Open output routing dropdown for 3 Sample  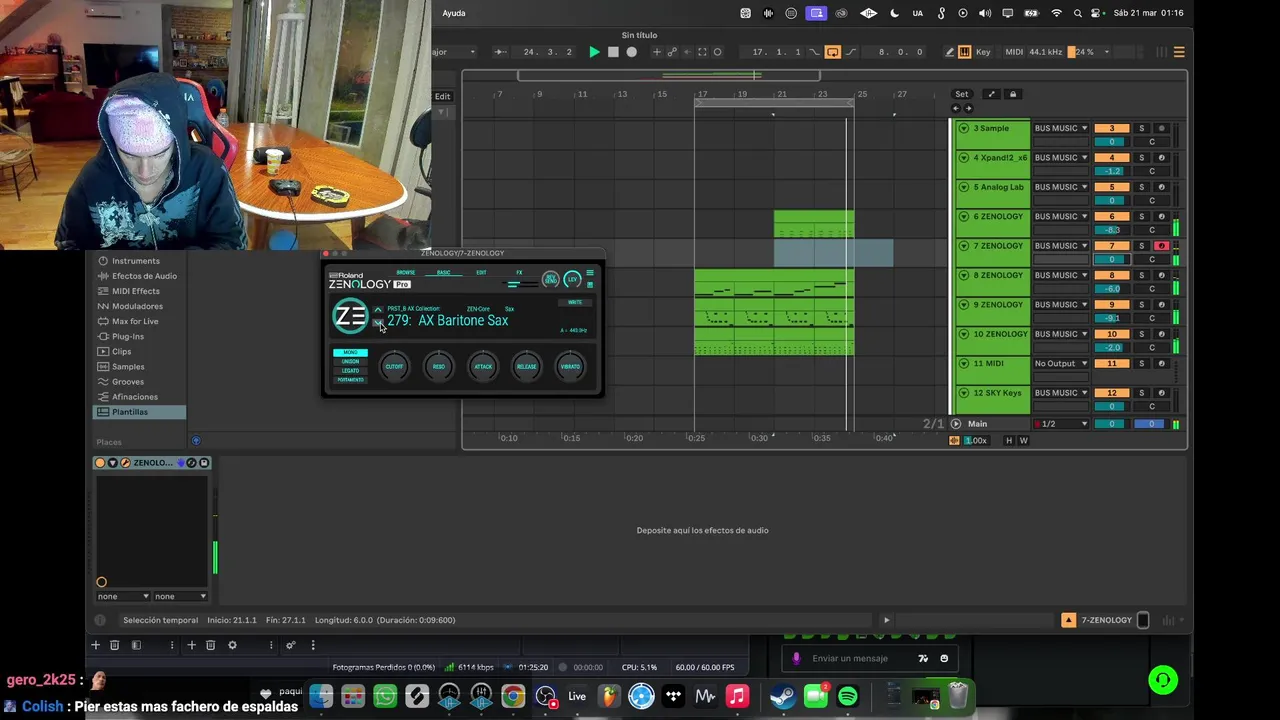pyautogui.click(x=1061, y=128)
